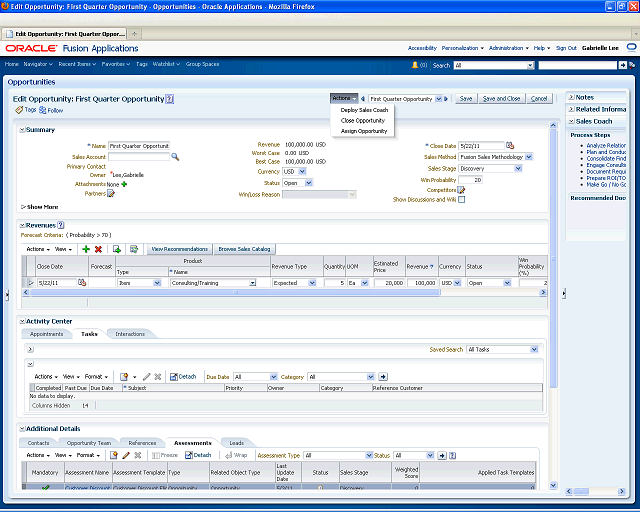Add revenue line with green plus
The height and width of the screenshot is (512, 640).
click(x=86, y=249)
